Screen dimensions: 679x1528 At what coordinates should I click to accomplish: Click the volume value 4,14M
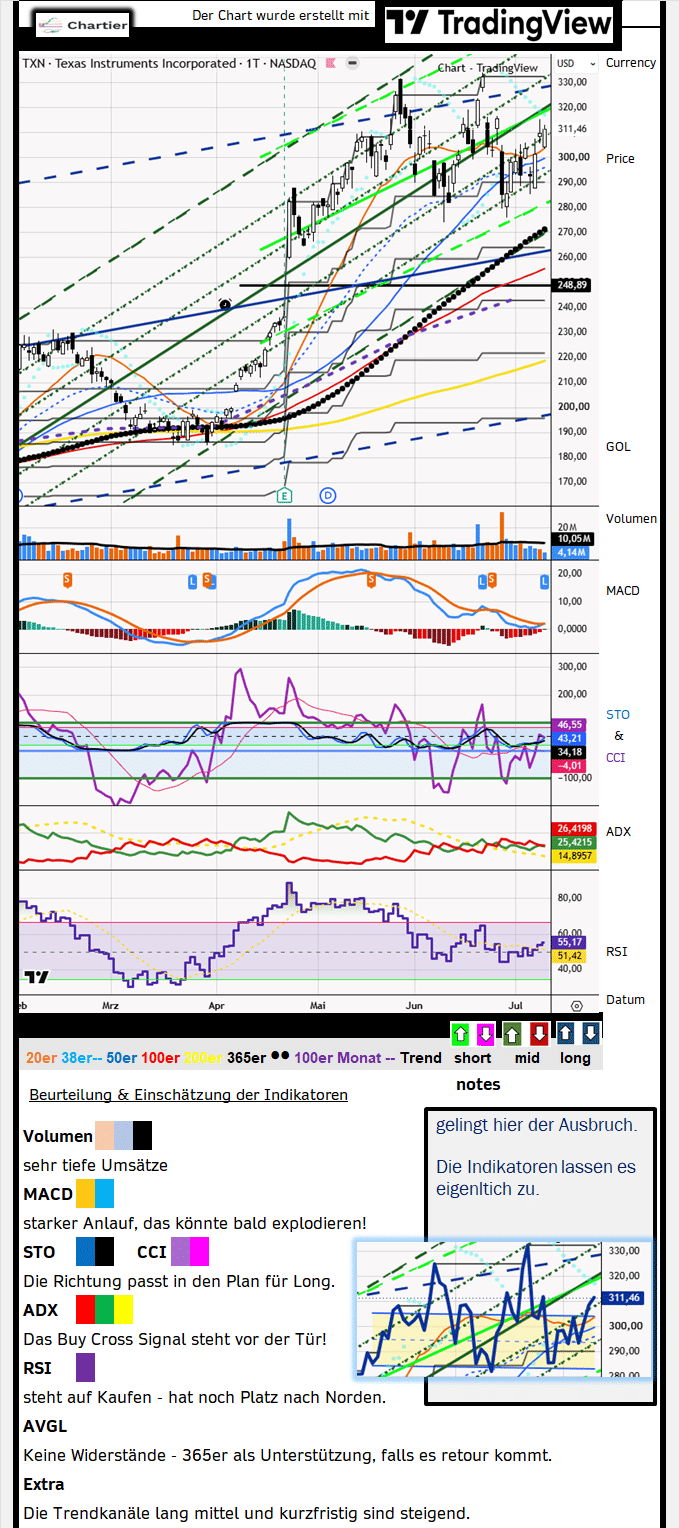[572, 552]
